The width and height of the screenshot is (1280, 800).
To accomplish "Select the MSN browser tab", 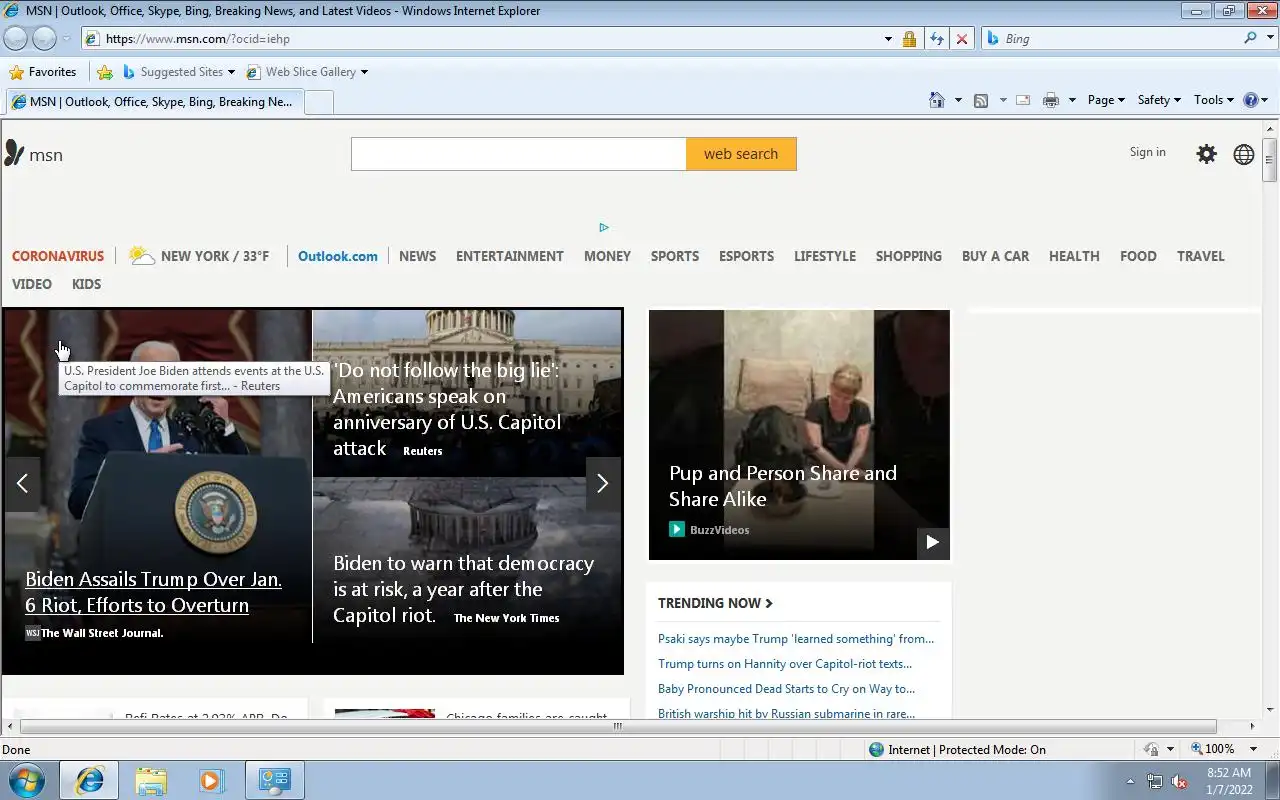I will click(x=153, y=102).
